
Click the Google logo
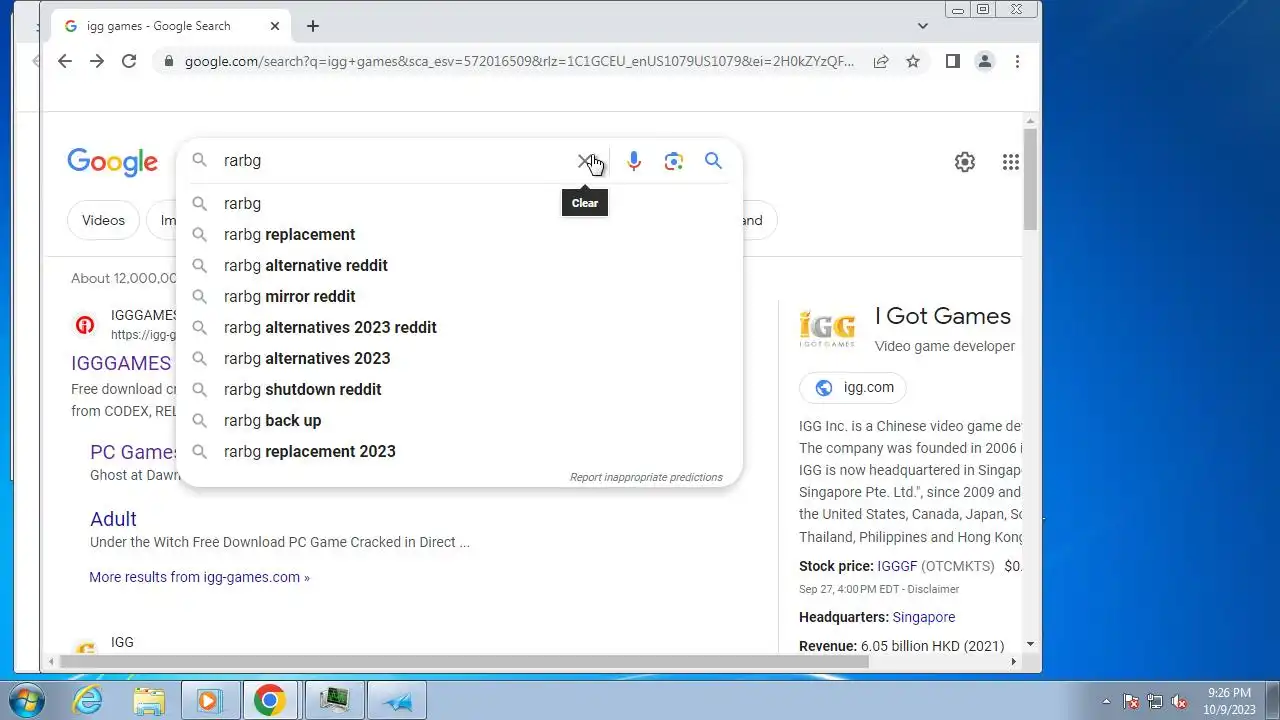coord(112,162)
